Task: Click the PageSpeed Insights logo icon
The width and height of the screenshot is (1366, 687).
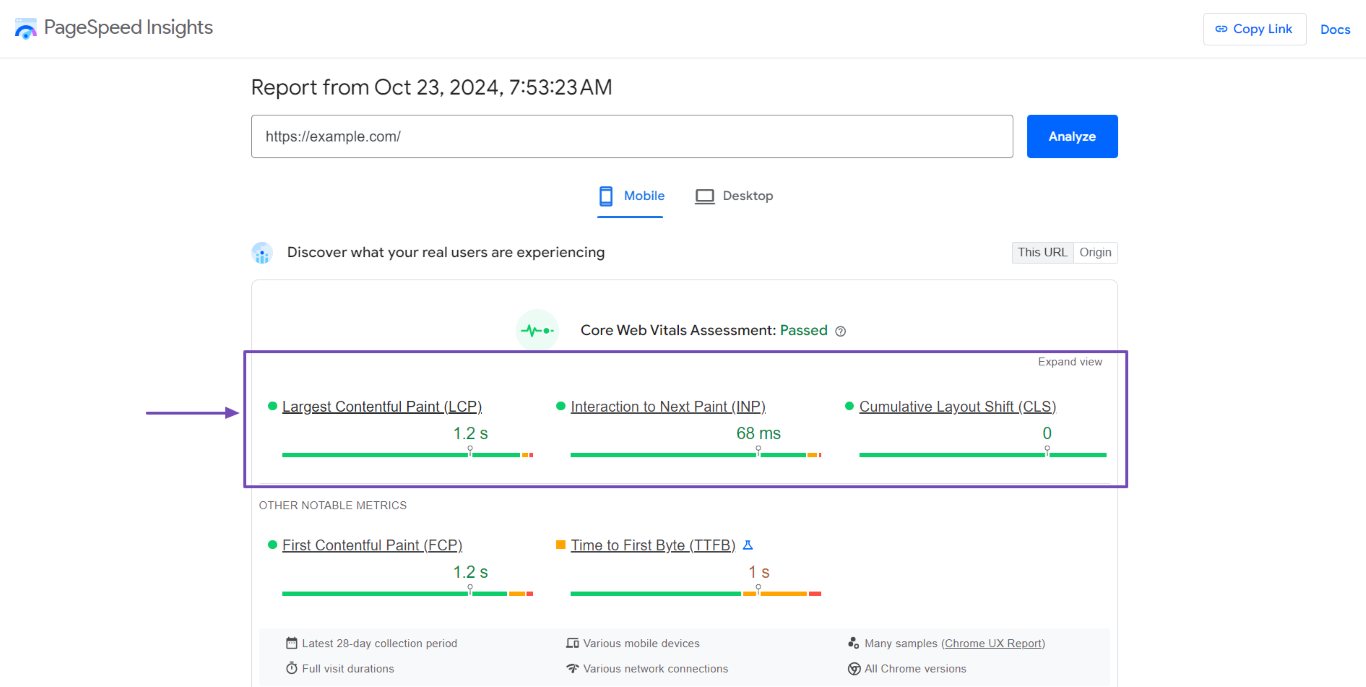Action: pos(25,28)
